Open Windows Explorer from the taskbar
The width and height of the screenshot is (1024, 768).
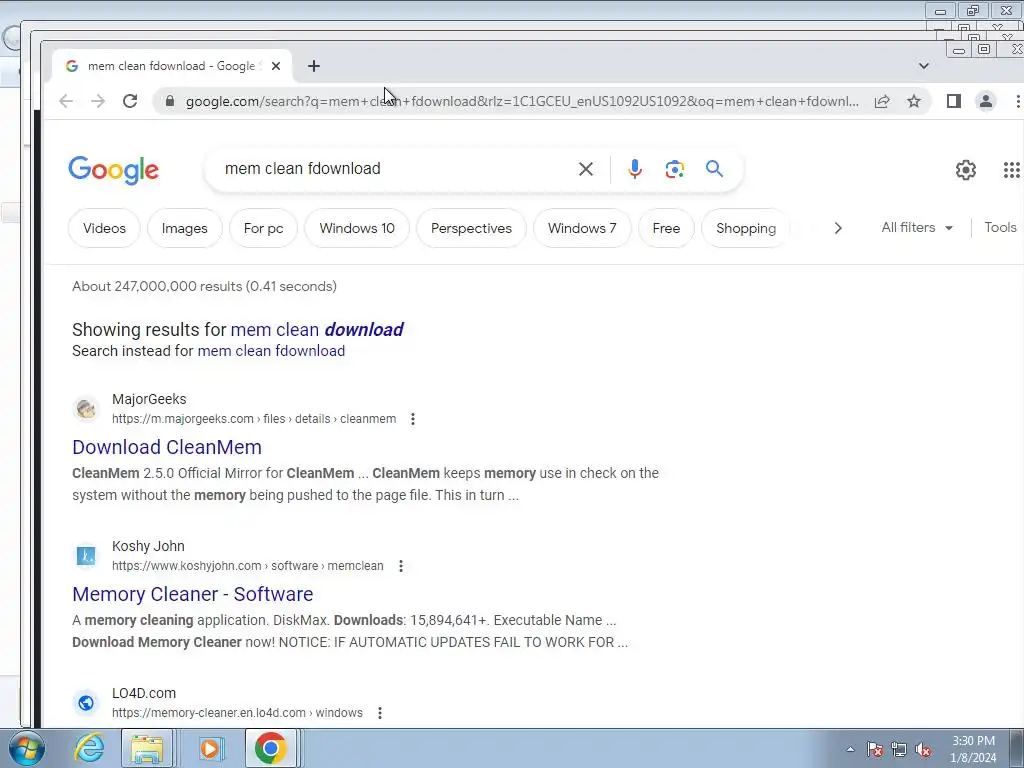[147, 748]
